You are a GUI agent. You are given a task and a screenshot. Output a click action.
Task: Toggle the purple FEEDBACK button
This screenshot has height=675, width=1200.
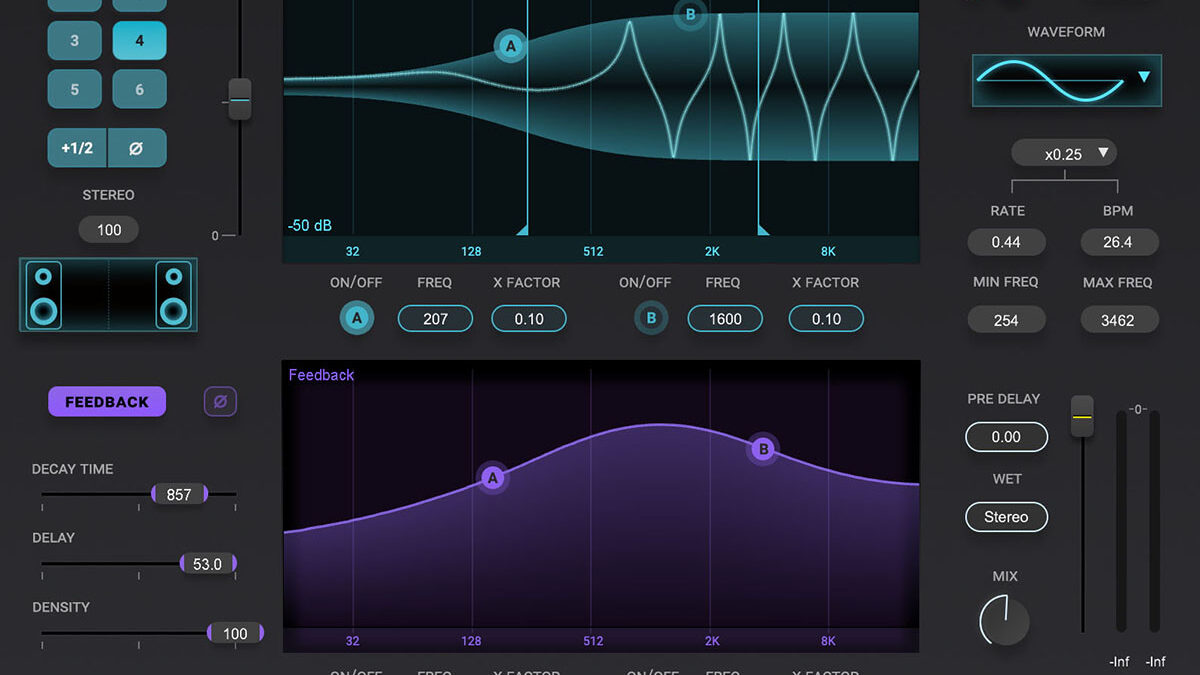[x=107, y=402]
